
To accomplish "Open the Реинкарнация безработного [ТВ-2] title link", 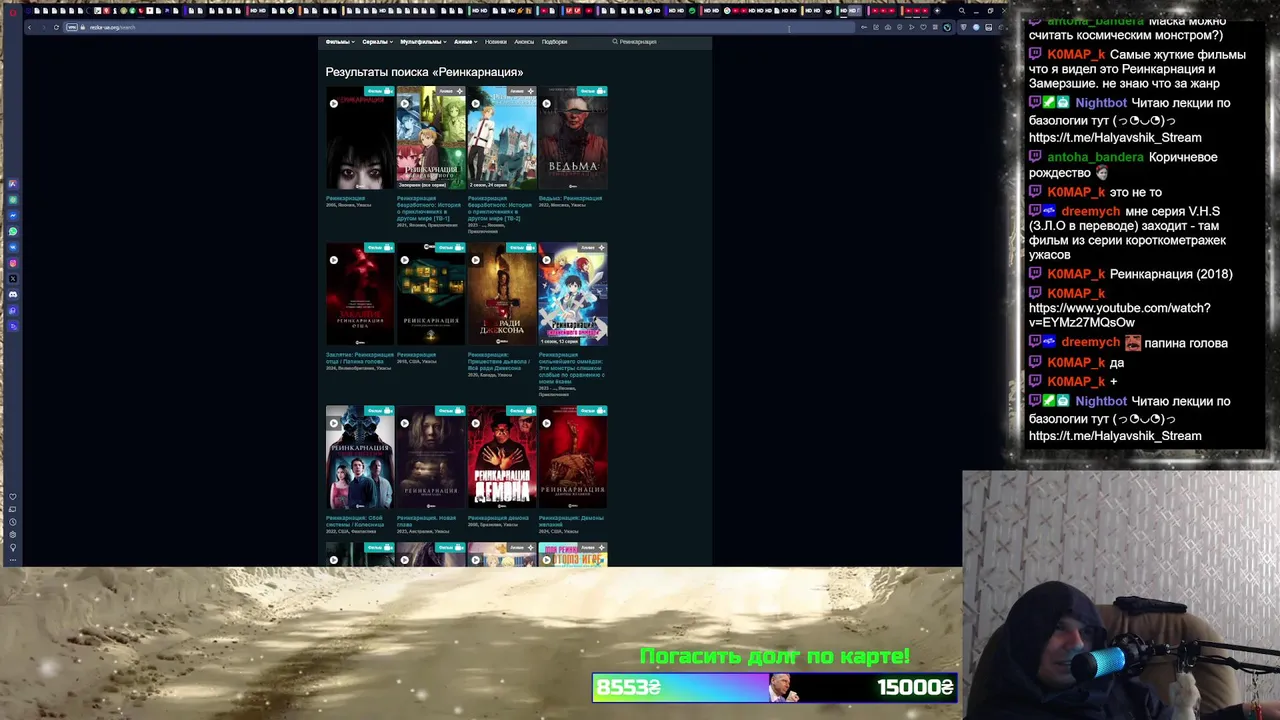I will point(500,208).
